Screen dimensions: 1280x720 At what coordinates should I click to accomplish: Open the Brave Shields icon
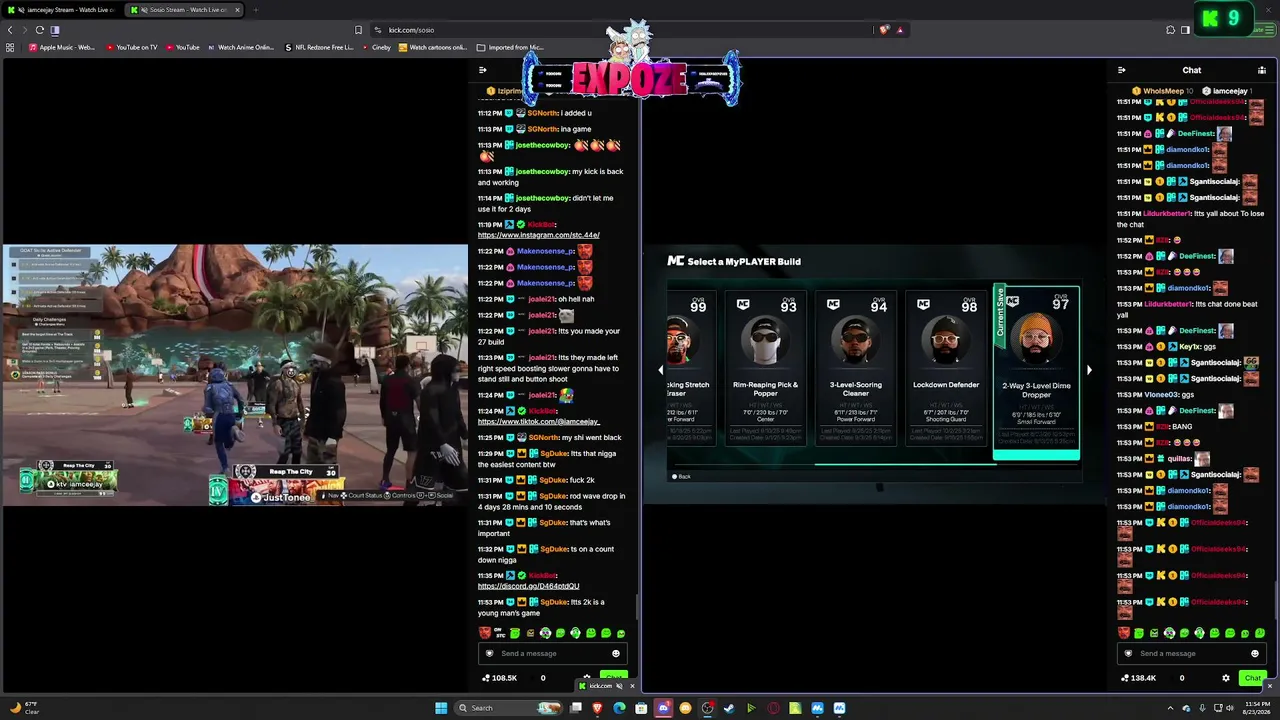(x=884, y=30)
